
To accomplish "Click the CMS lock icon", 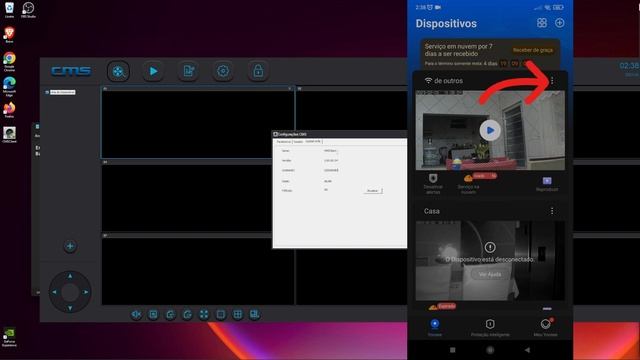I will pyautogui.click(x=258, y=71).
